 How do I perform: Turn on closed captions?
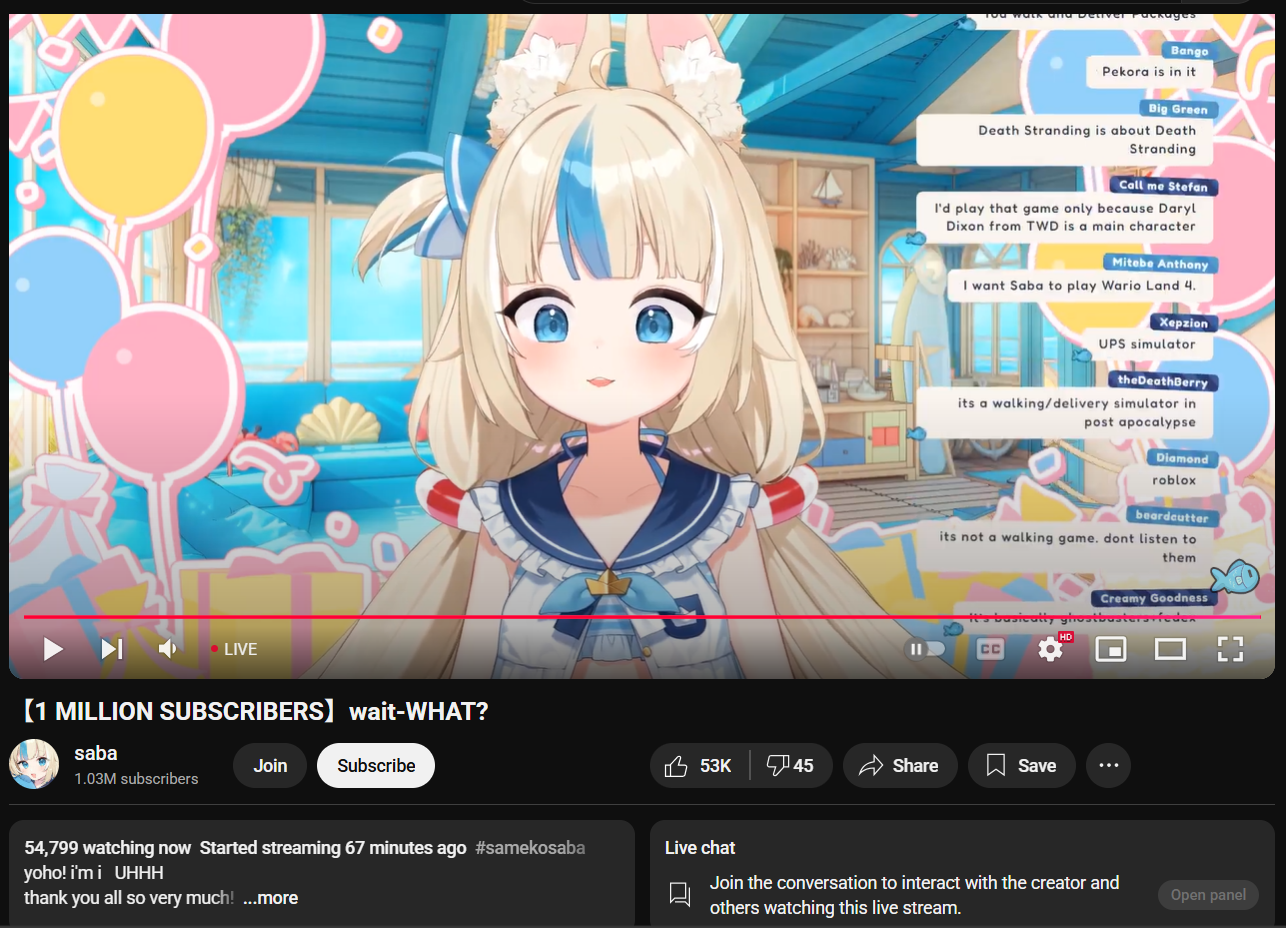[990, 649]
